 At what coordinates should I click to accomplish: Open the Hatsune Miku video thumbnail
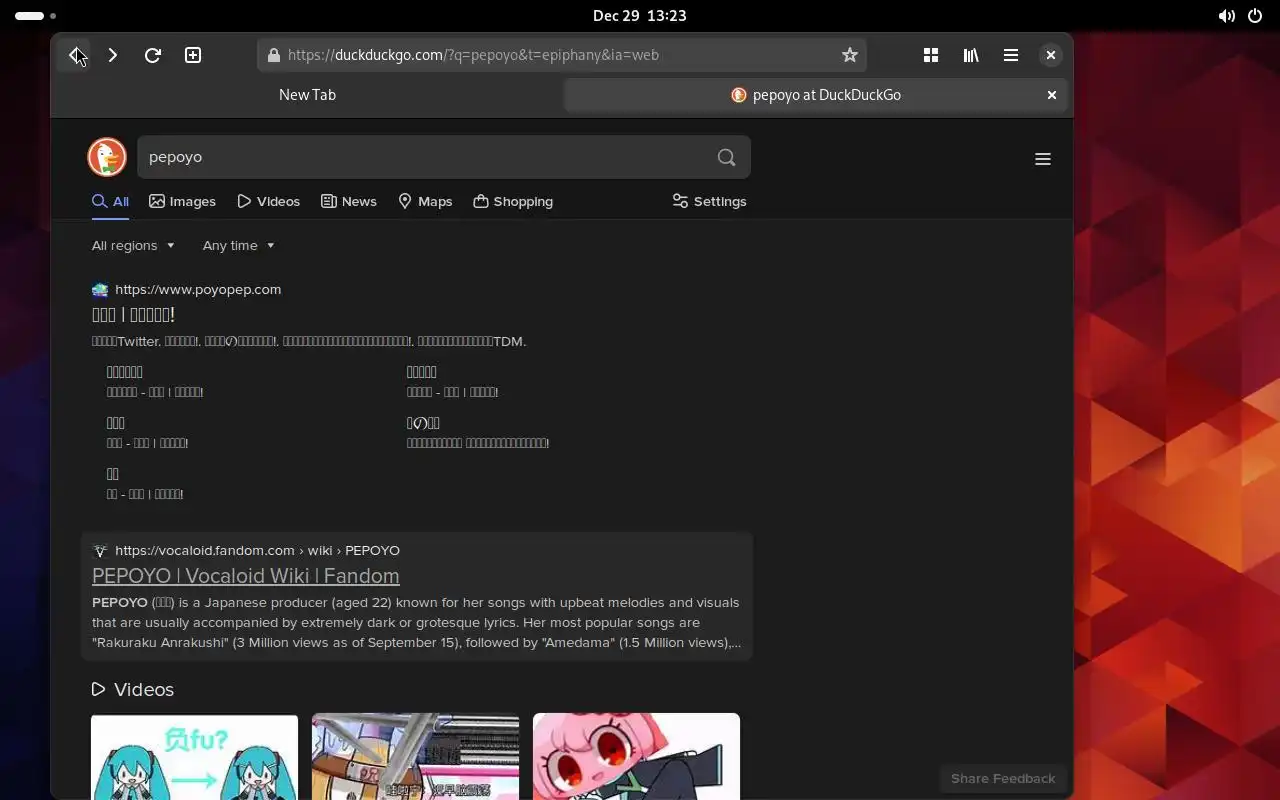click(194, 756)
